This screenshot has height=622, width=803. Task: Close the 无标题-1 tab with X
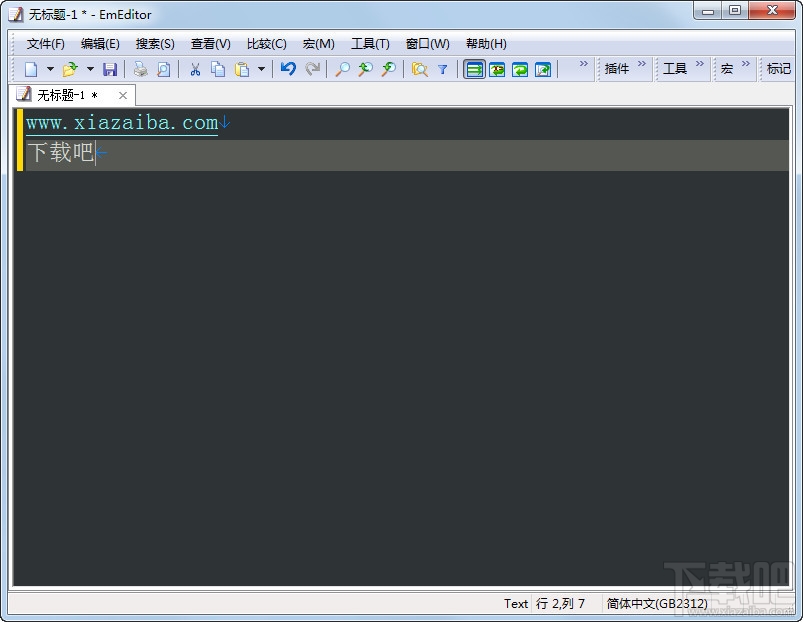[123, 95]
